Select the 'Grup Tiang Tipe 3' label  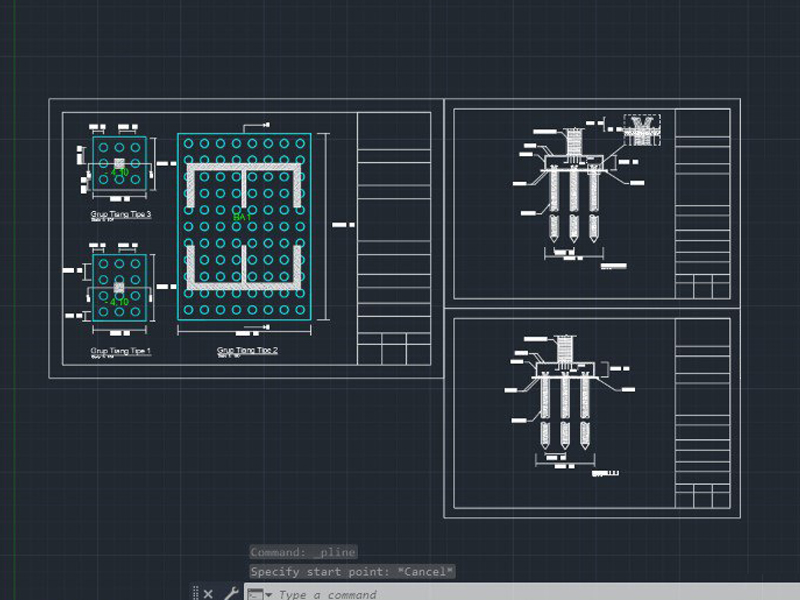click(120, 214)
